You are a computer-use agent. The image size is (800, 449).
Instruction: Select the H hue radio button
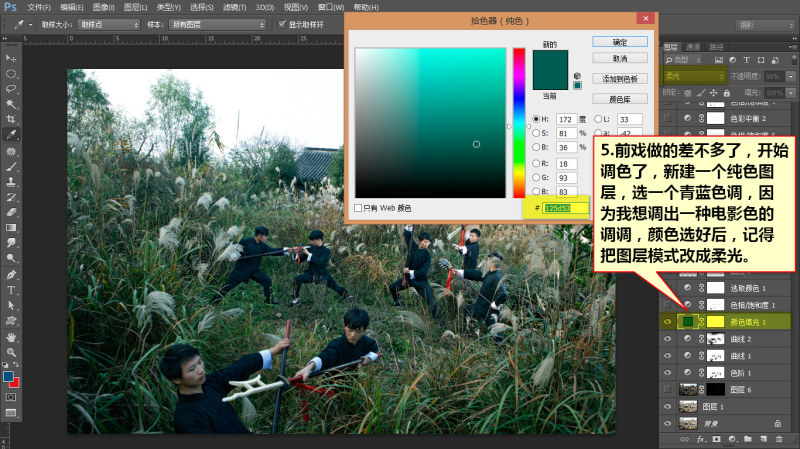pos(536,119)
